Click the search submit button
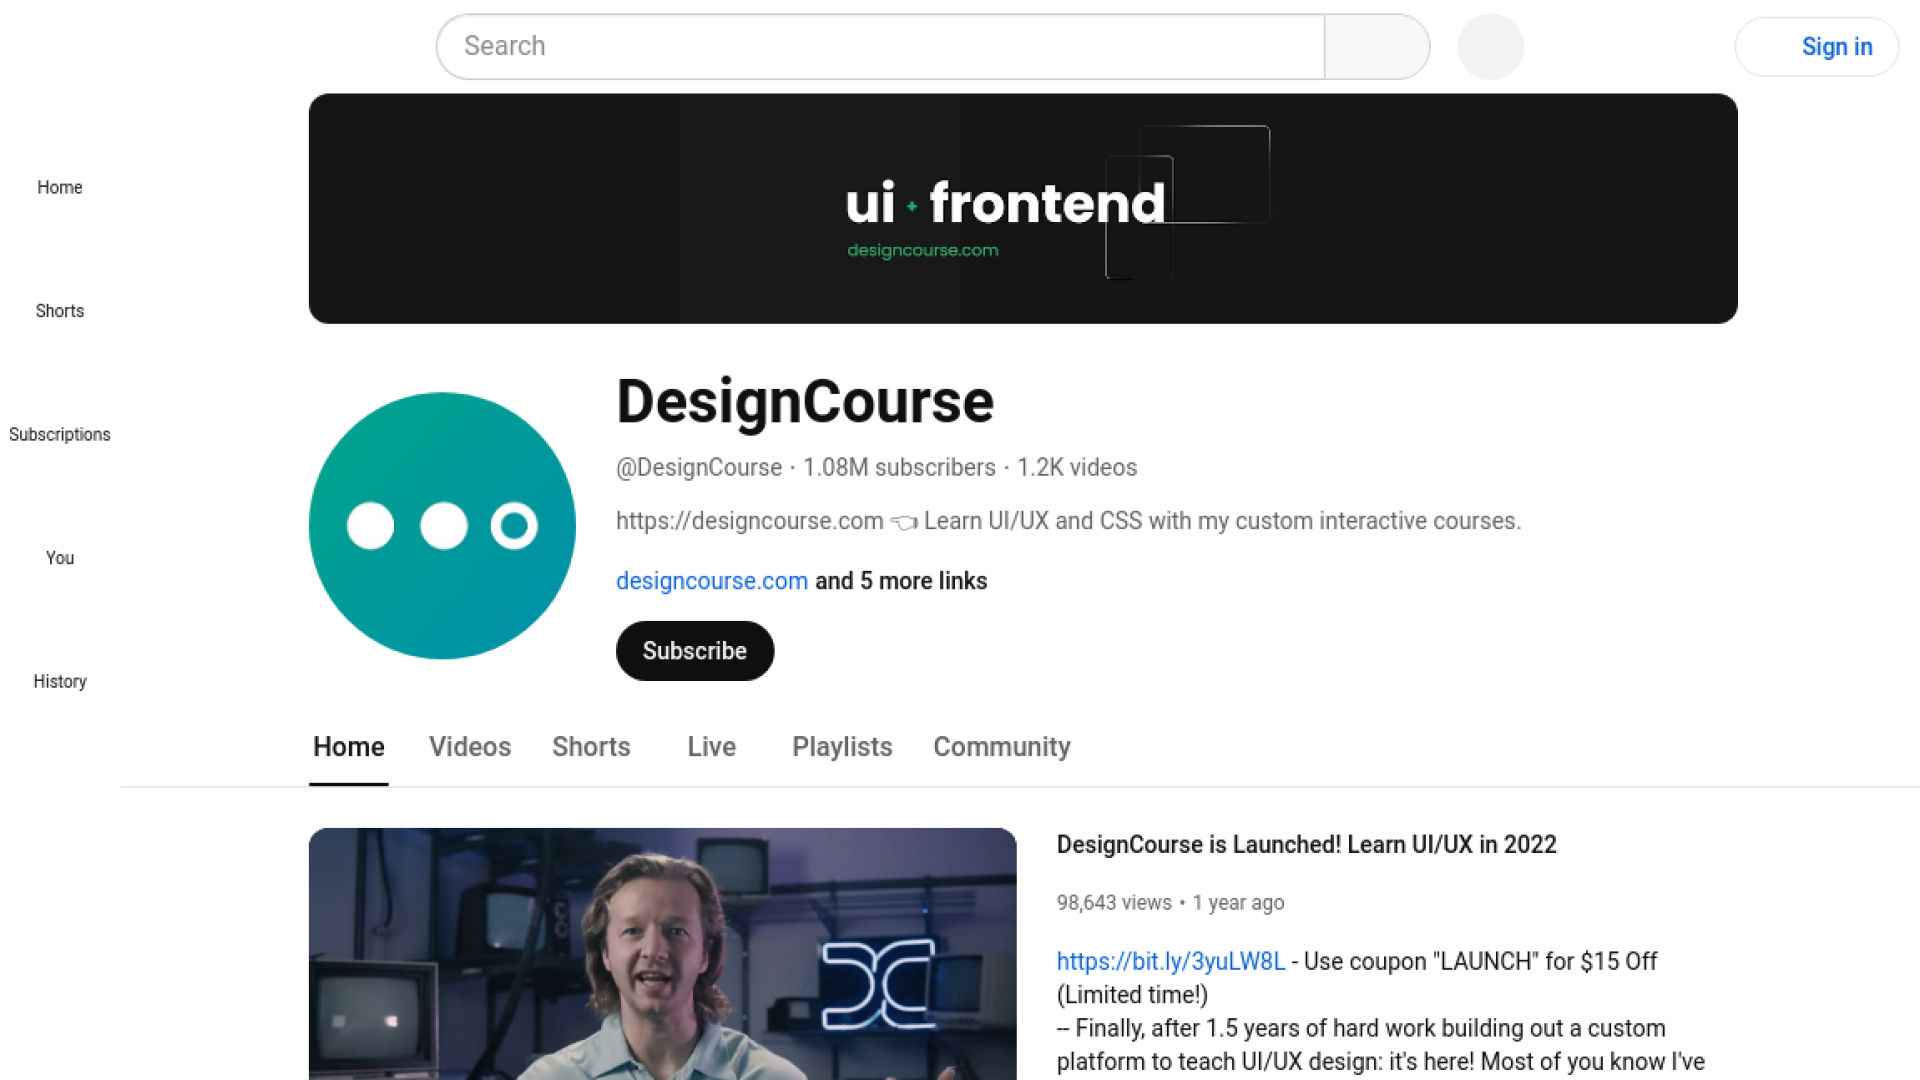1920x1080 pixels. coord(1376,46)
